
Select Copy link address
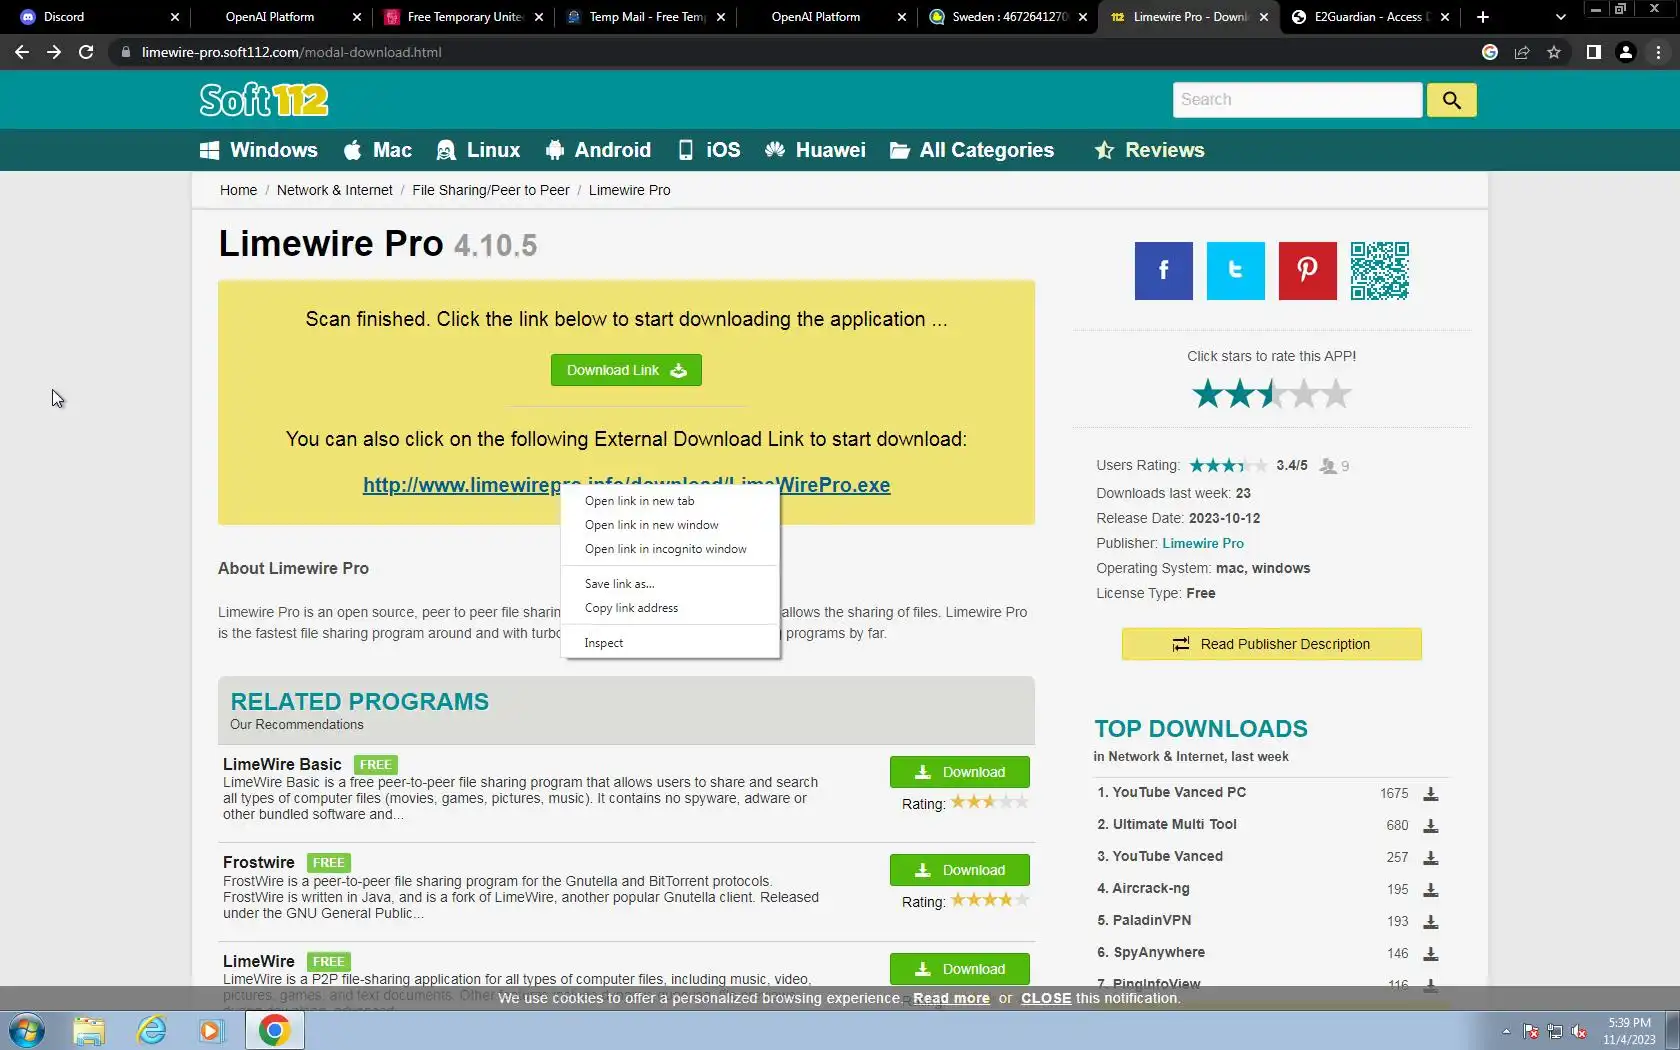point(669,608)
